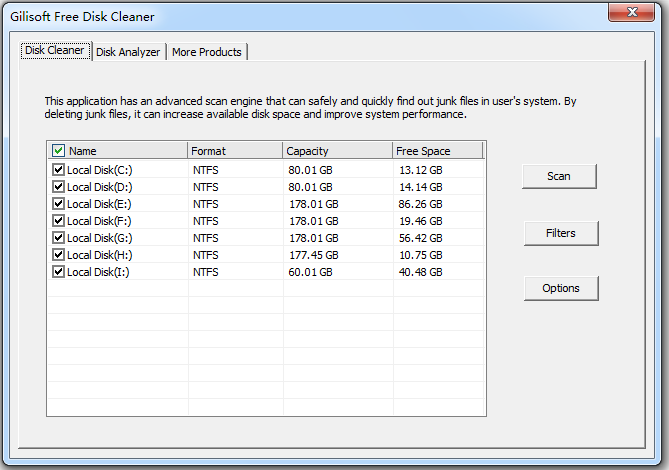
Task: Switch to the Disk Analyzer tab
Action: pyautogui.click(x=128, y=52)
